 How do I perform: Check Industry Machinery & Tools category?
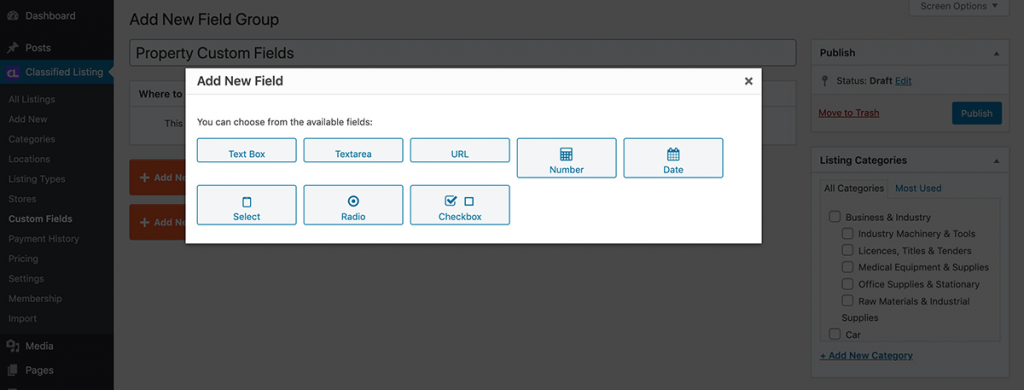[848, 233]
